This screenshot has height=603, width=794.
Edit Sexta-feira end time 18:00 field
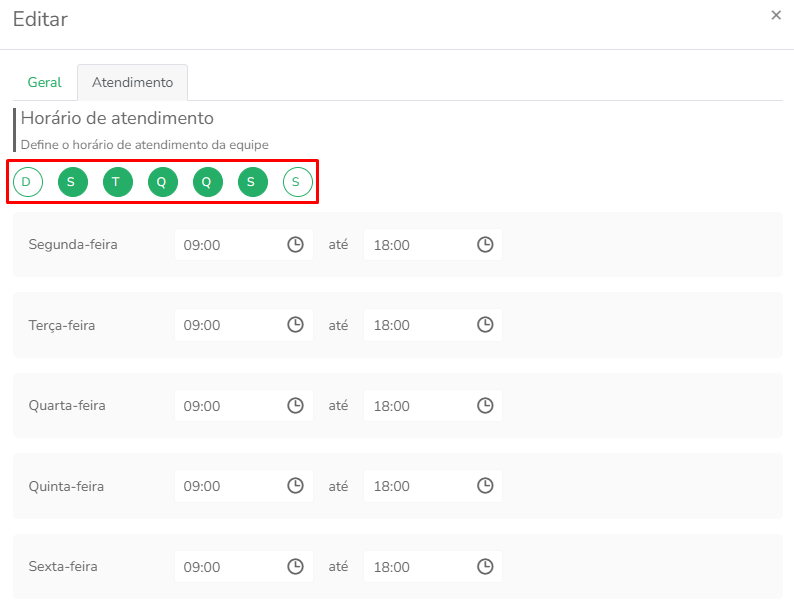click(433, 566)
